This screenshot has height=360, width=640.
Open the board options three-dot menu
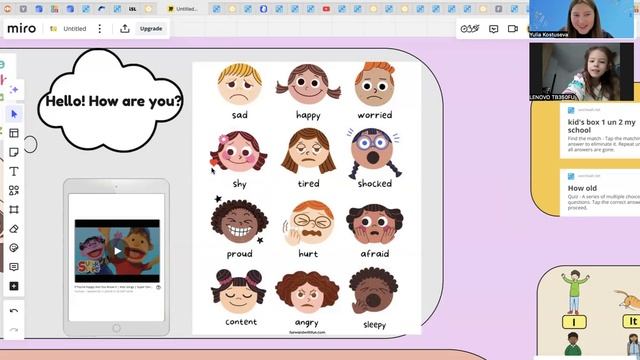(100, 29)
